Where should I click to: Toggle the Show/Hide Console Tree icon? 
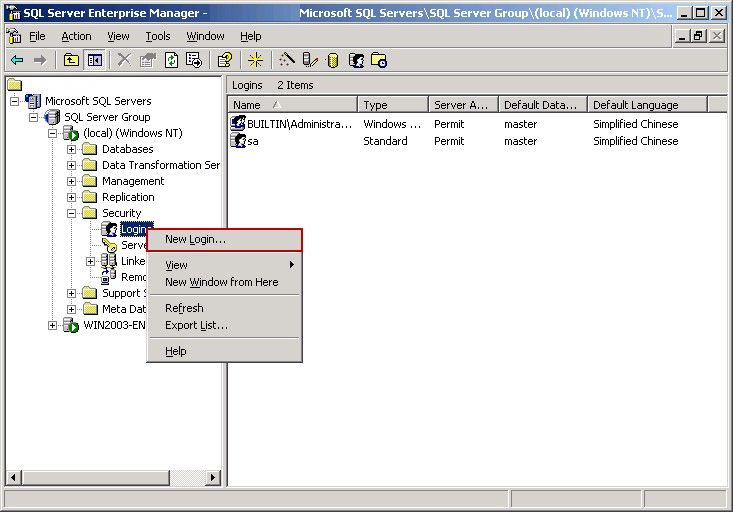tap(95, 60)
